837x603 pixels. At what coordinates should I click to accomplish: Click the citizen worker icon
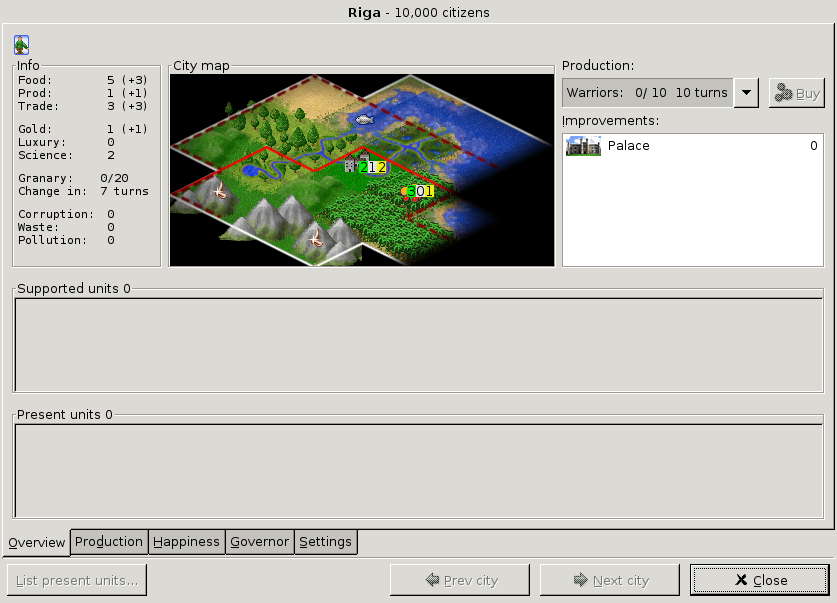click(21, 45)
